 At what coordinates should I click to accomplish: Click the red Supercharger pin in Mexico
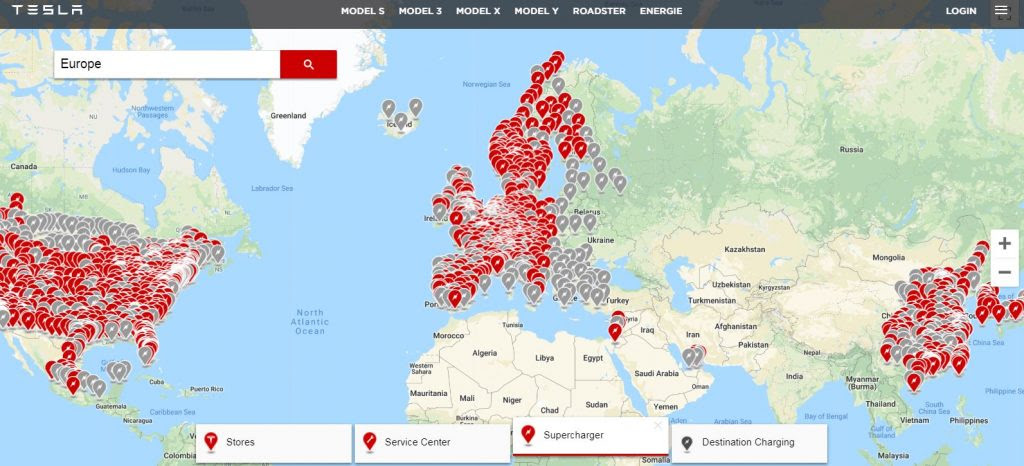point(73,384)
